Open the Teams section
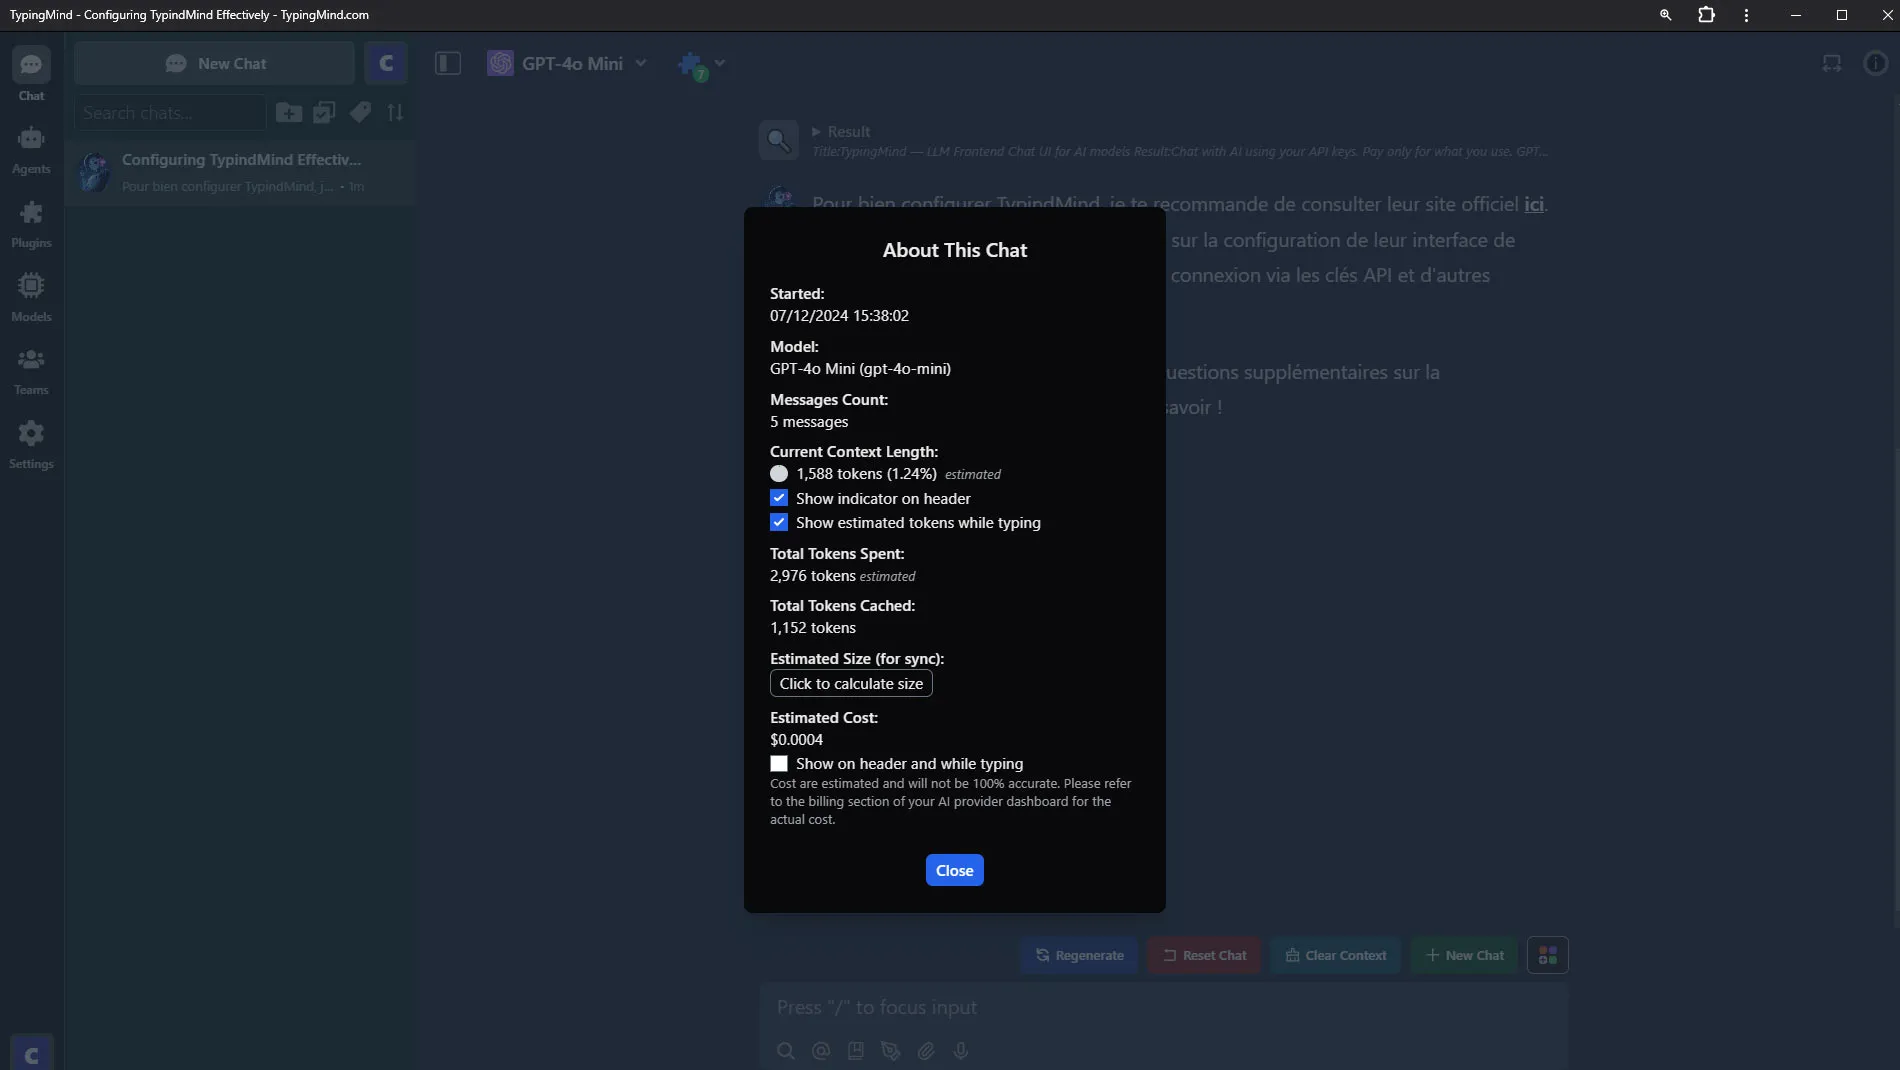 click(x=31, y=371)
